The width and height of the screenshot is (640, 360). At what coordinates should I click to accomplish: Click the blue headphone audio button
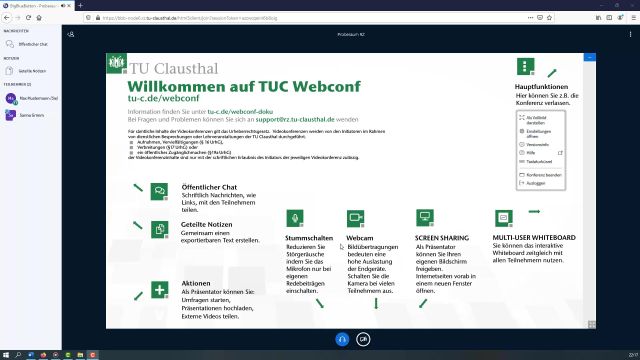click(342, 339)
